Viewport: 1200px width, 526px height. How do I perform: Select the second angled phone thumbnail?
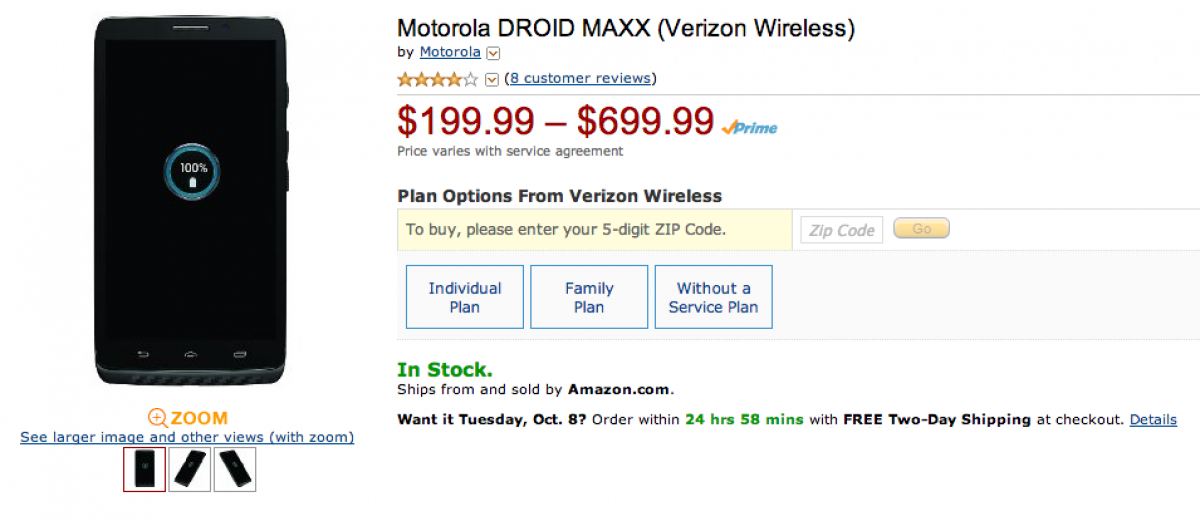pyautogui.click(x=190, y=469)
